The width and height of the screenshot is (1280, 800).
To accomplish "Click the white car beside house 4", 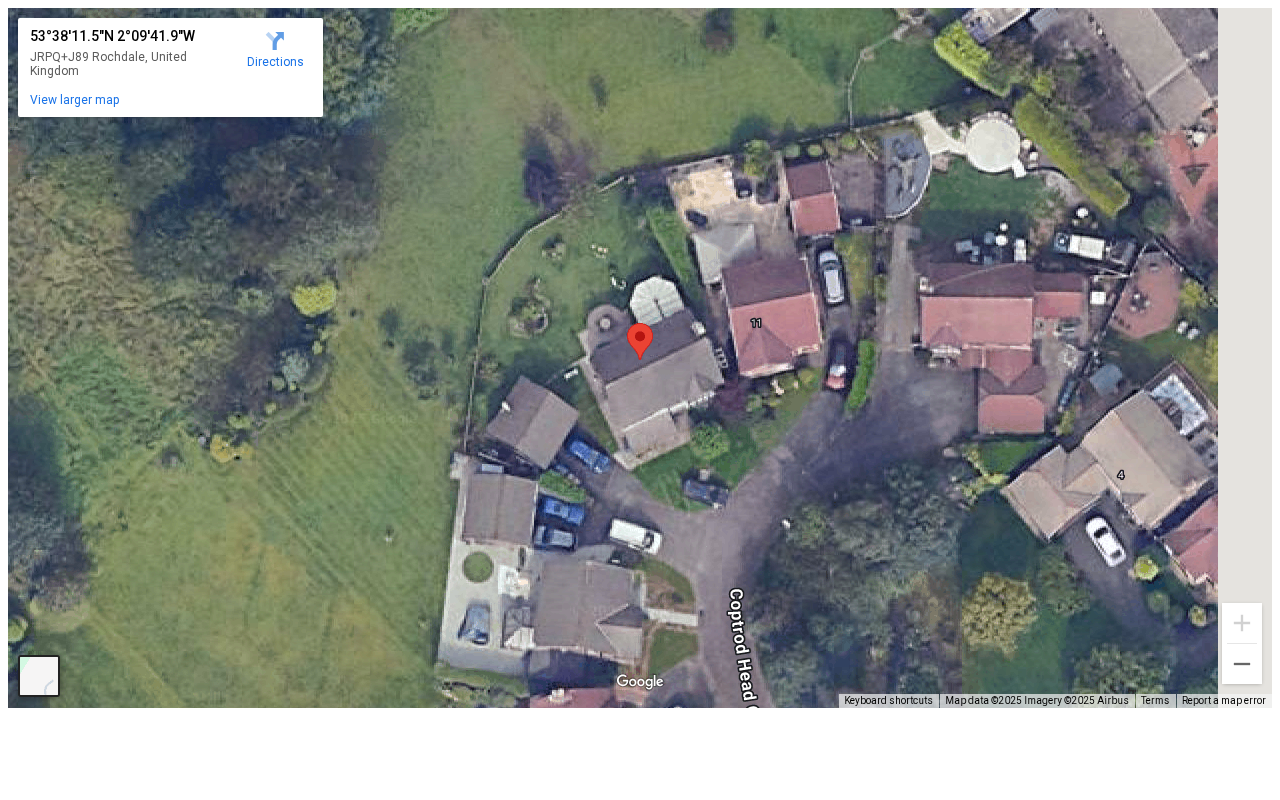I will (x=1106, y=540).
